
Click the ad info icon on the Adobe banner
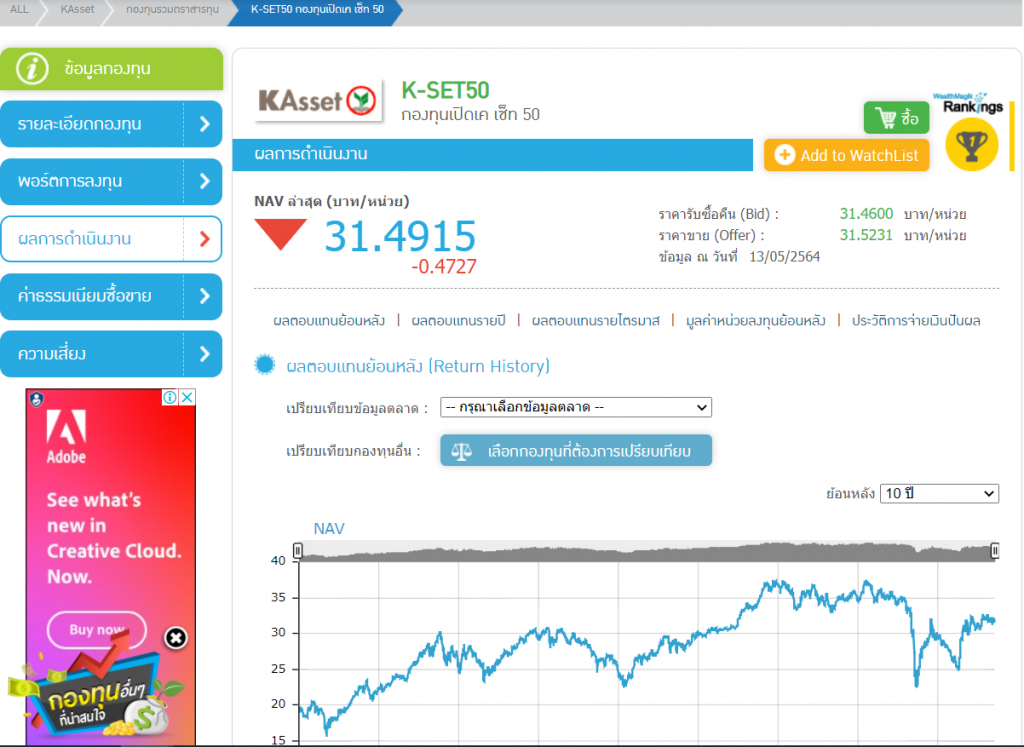tap(170, 397)
